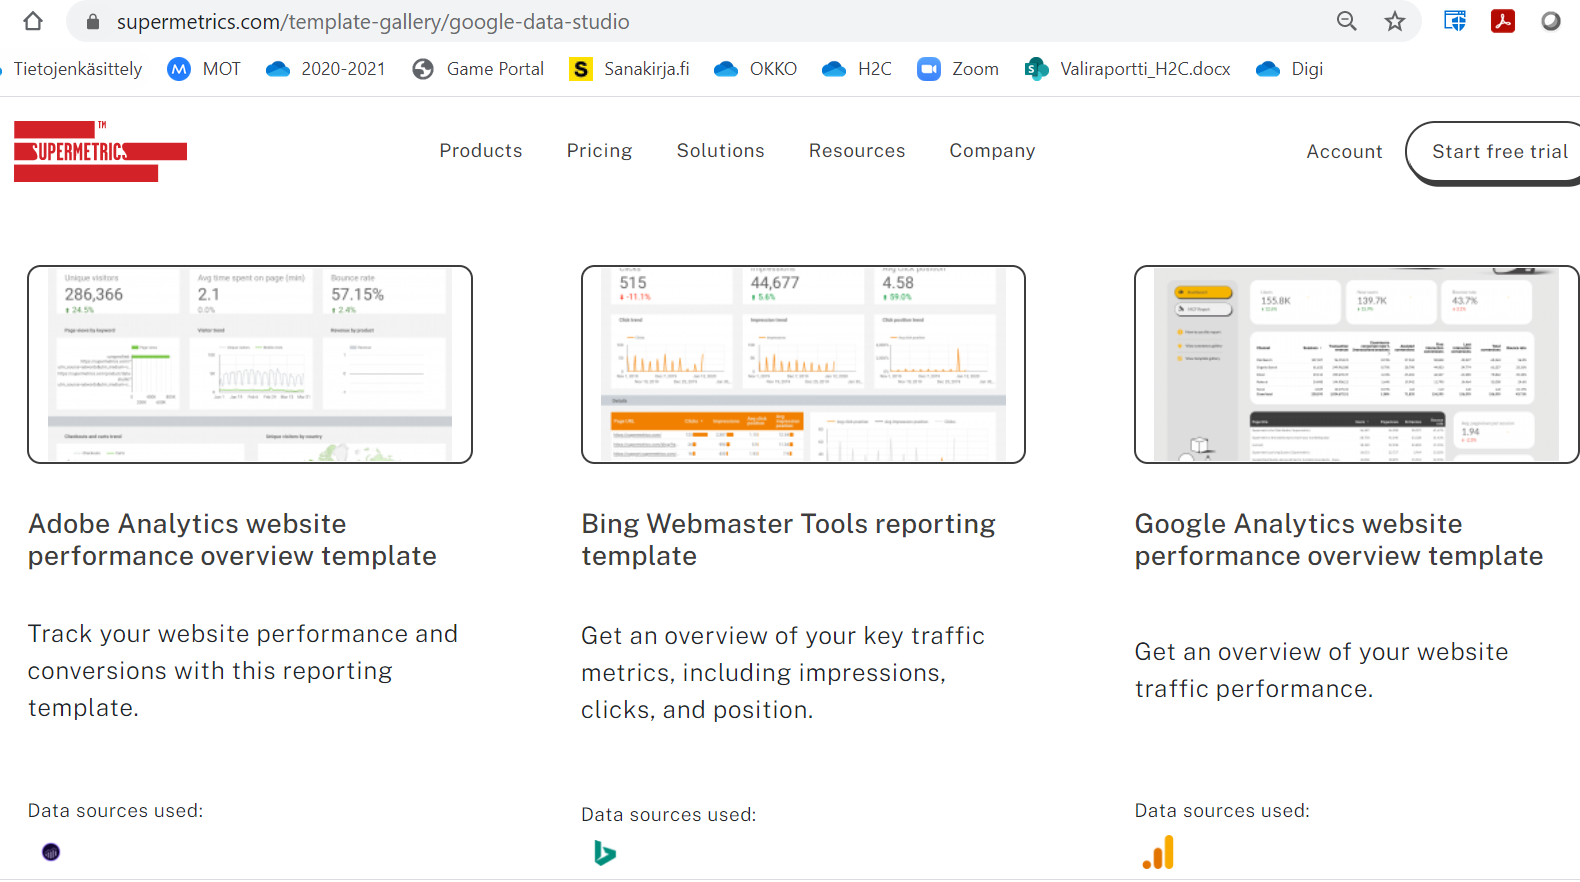
Task: Open the Products menu
Action: point(481,151)
